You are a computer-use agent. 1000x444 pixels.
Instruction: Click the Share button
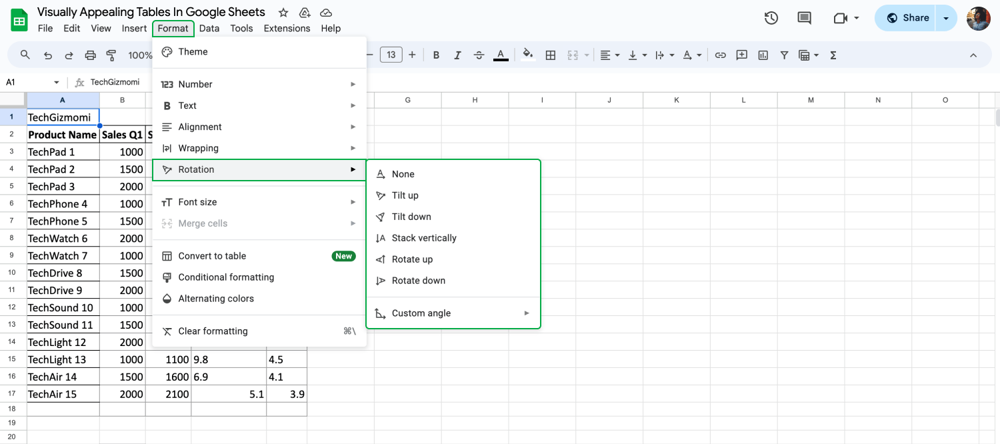(x=907, y=18)
